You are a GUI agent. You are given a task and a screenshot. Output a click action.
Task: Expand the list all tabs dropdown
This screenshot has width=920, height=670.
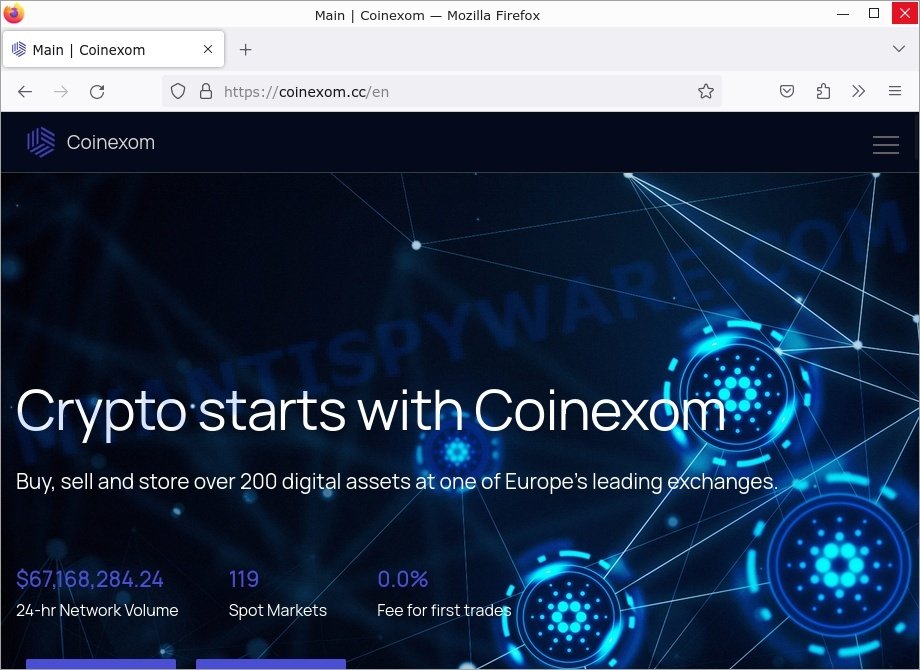pos(898,49)
